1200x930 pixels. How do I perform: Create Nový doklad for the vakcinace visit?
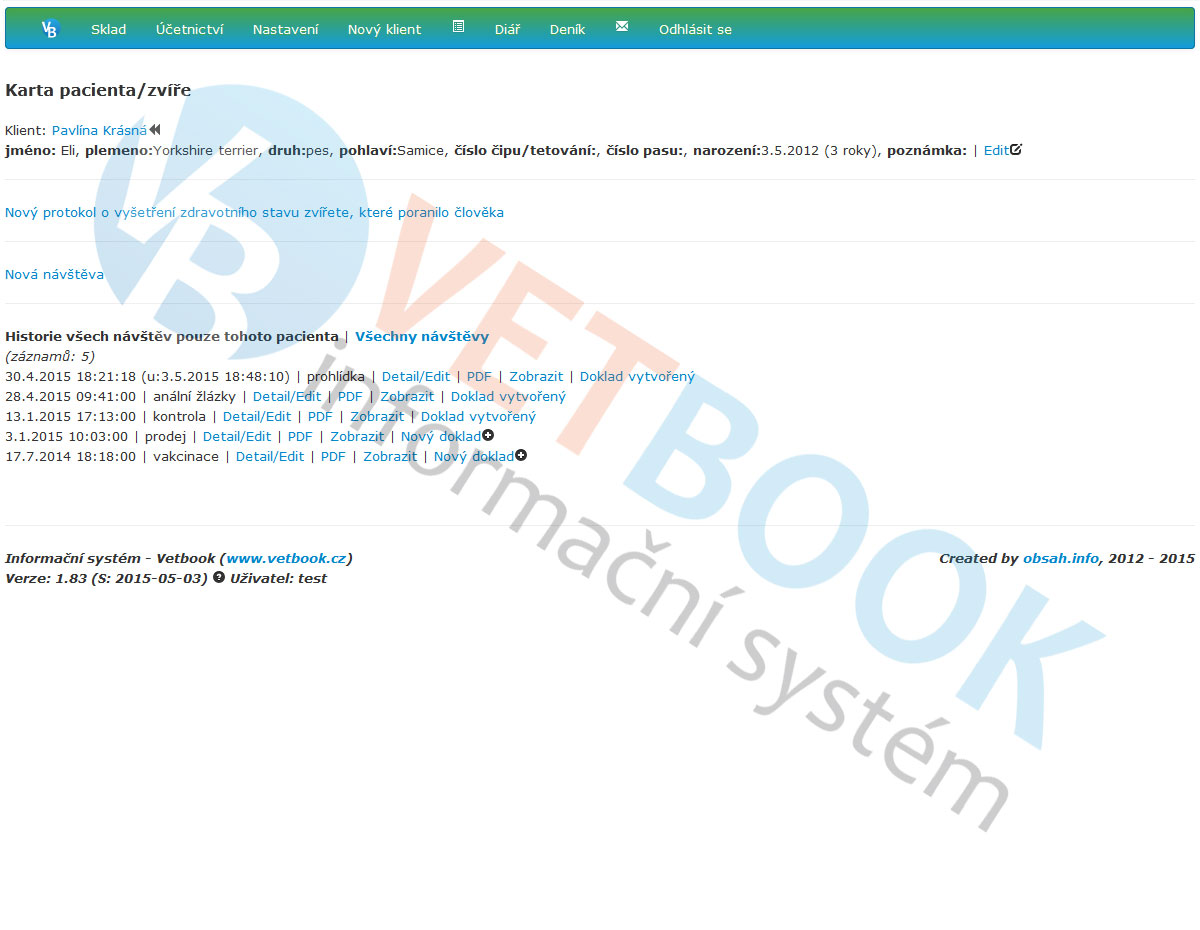[x=474, y=456]
